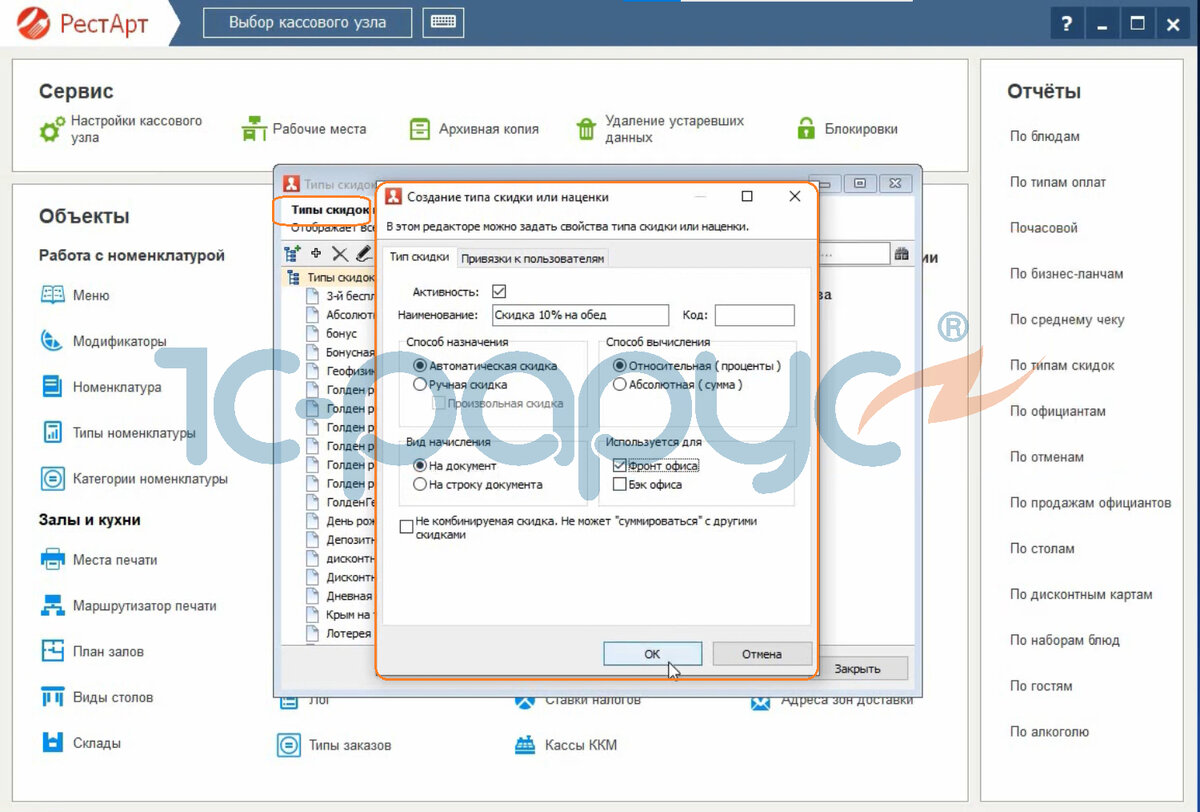Viewport: 1200px width, 812px height.
Task: Open Категории номенклатуры icon
Action: click(x=53, y=479)
